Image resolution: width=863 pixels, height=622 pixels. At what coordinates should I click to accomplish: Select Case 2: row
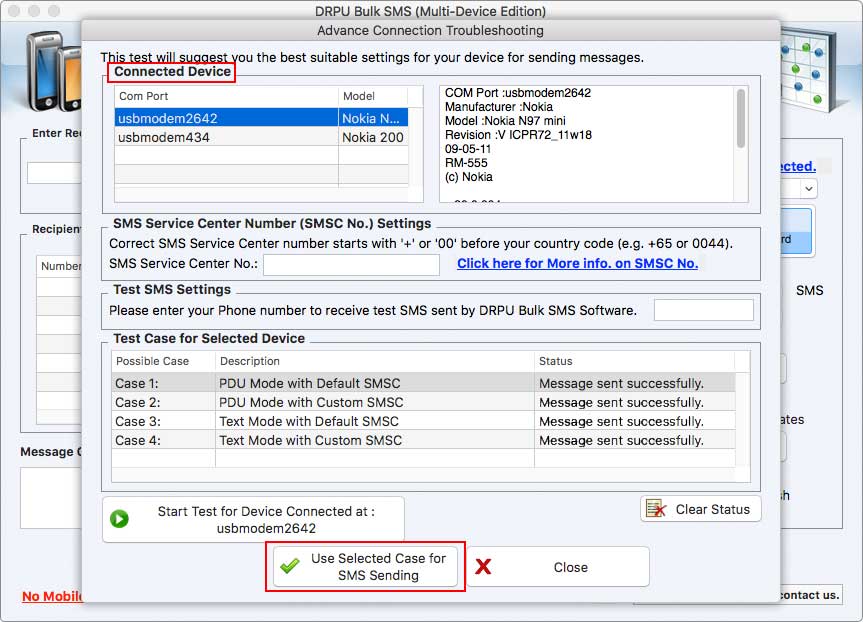423,402
